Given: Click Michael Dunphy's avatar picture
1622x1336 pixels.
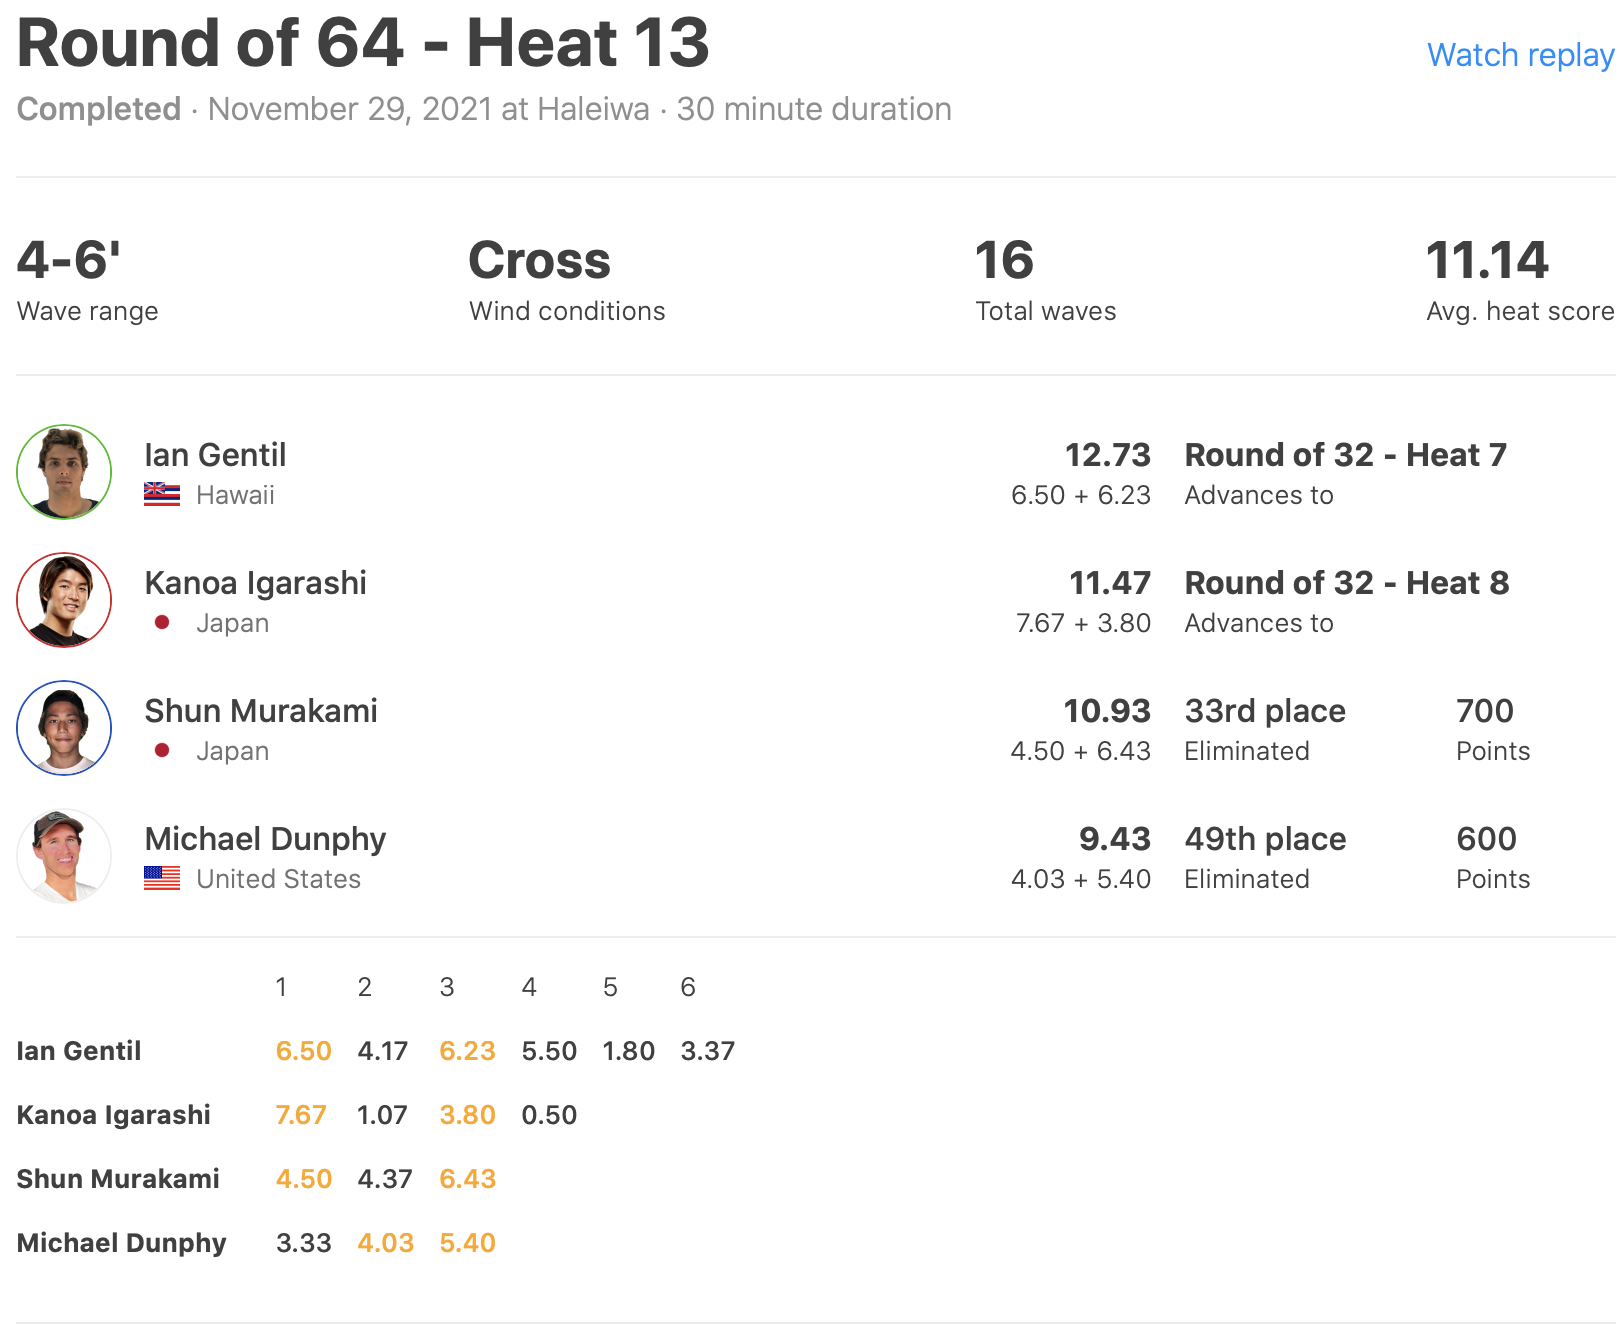Looking at the screenshot, I should point(64,856).
